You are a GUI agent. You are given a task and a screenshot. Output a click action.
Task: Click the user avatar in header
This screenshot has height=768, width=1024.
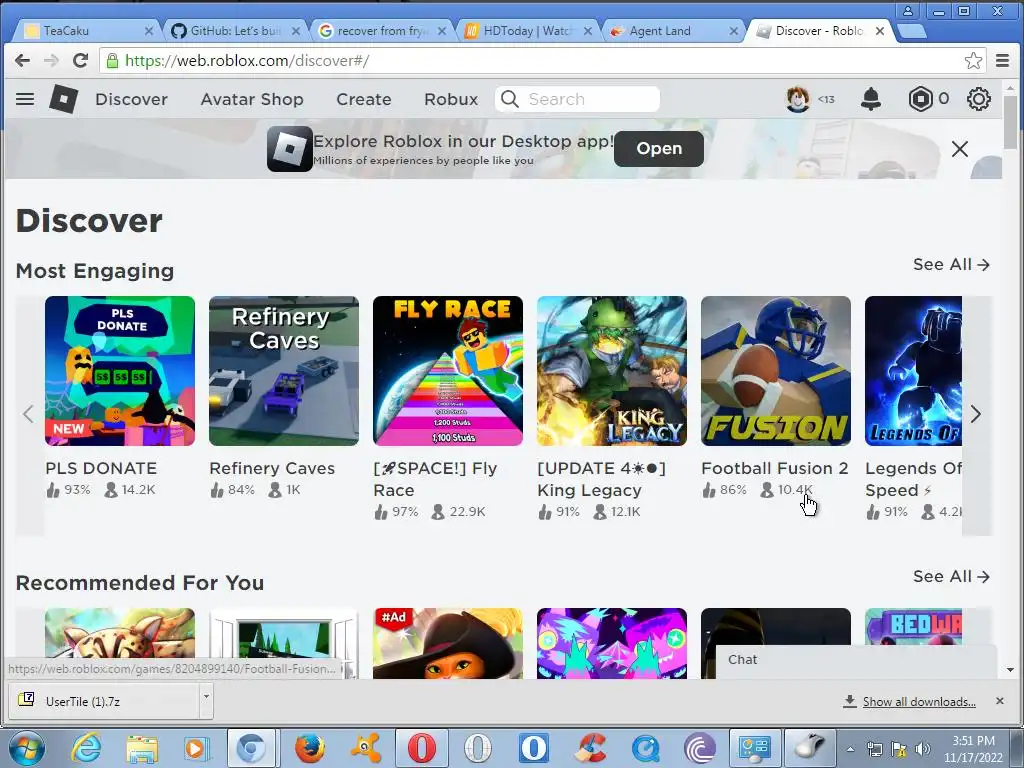click(x=797, y=99)
